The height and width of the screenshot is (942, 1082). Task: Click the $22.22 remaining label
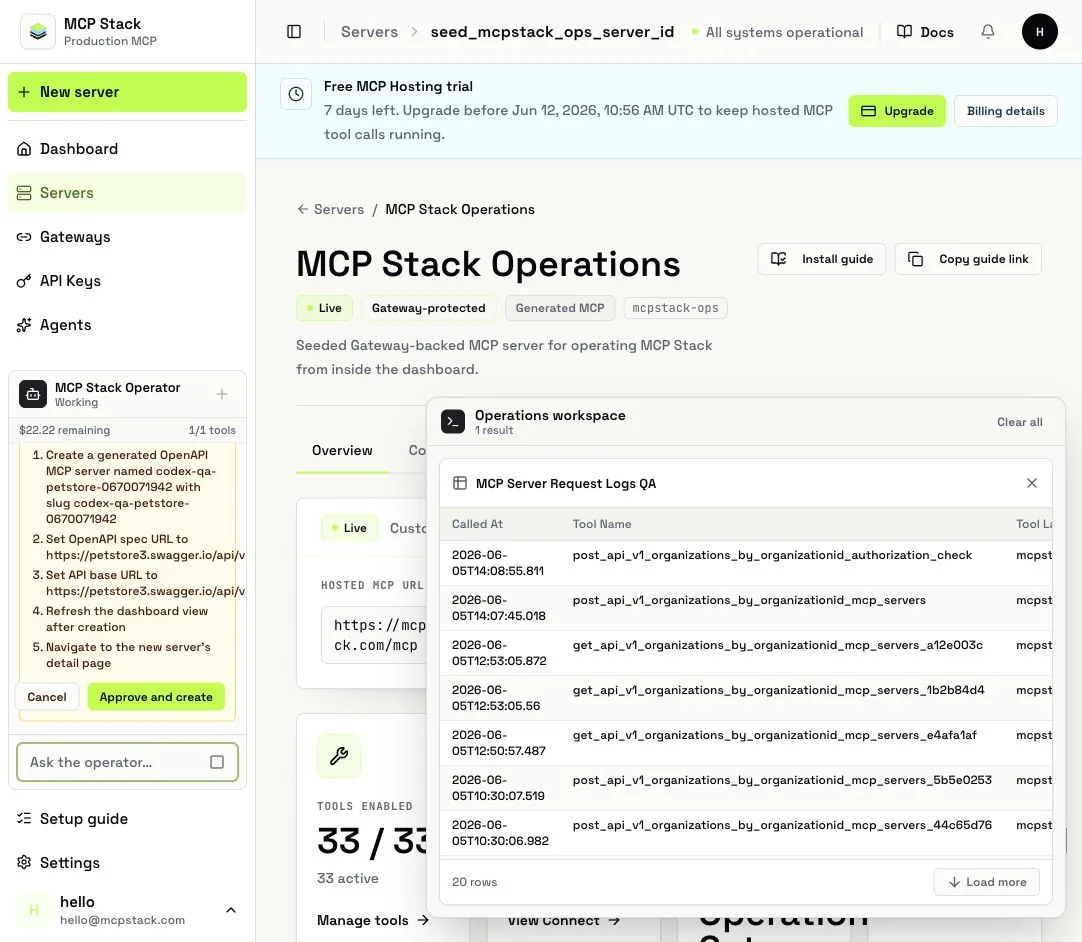[64, 430]
